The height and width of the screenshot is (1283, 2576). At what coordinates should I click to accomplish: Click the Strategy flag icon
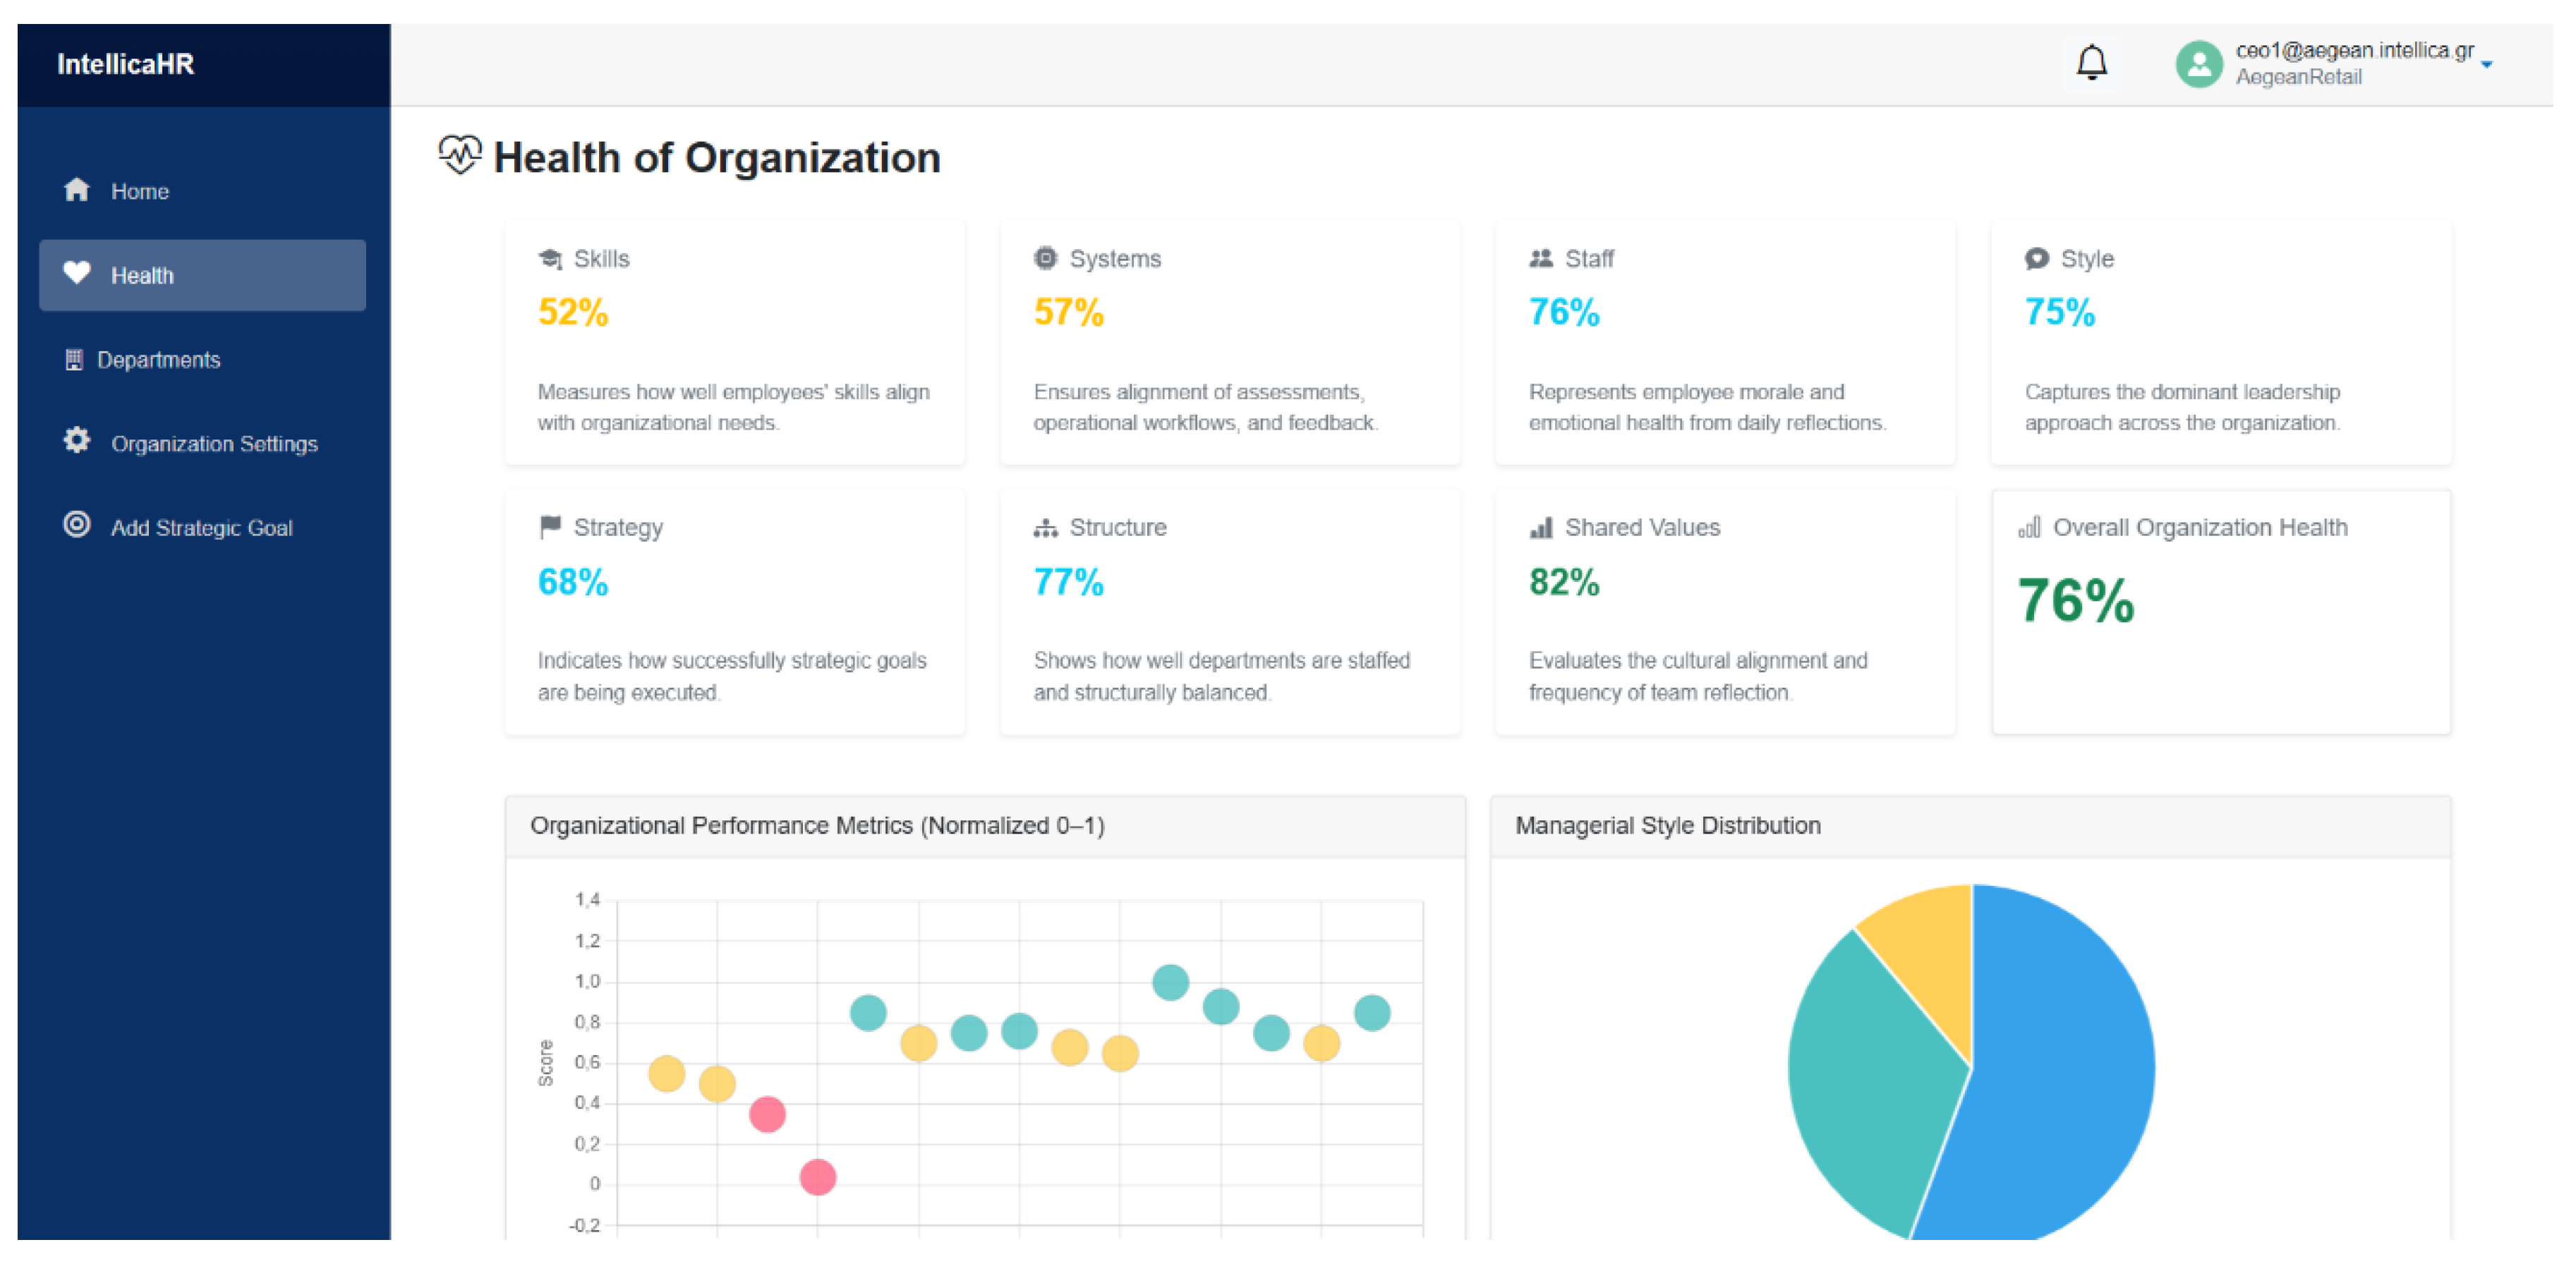550,527
